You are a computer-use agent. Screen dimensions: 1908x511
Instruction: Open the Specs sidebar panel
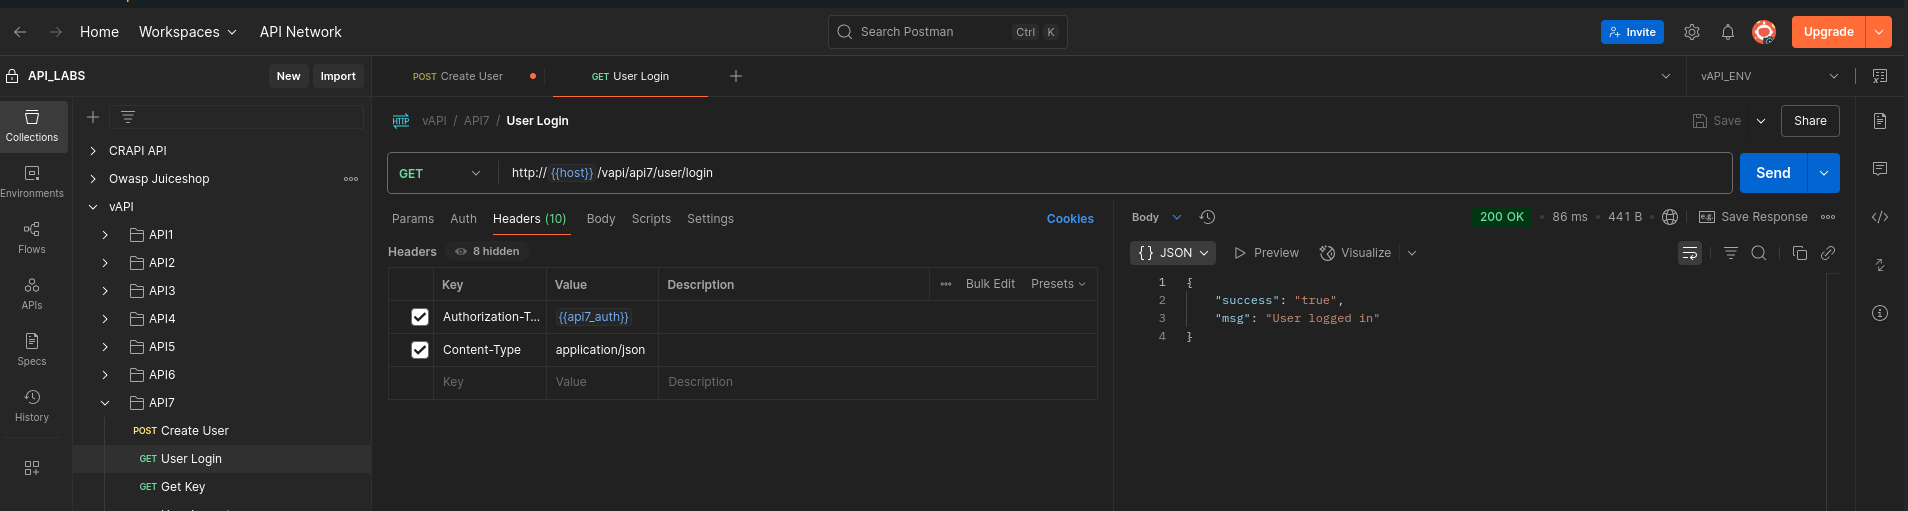pos(32,350)
